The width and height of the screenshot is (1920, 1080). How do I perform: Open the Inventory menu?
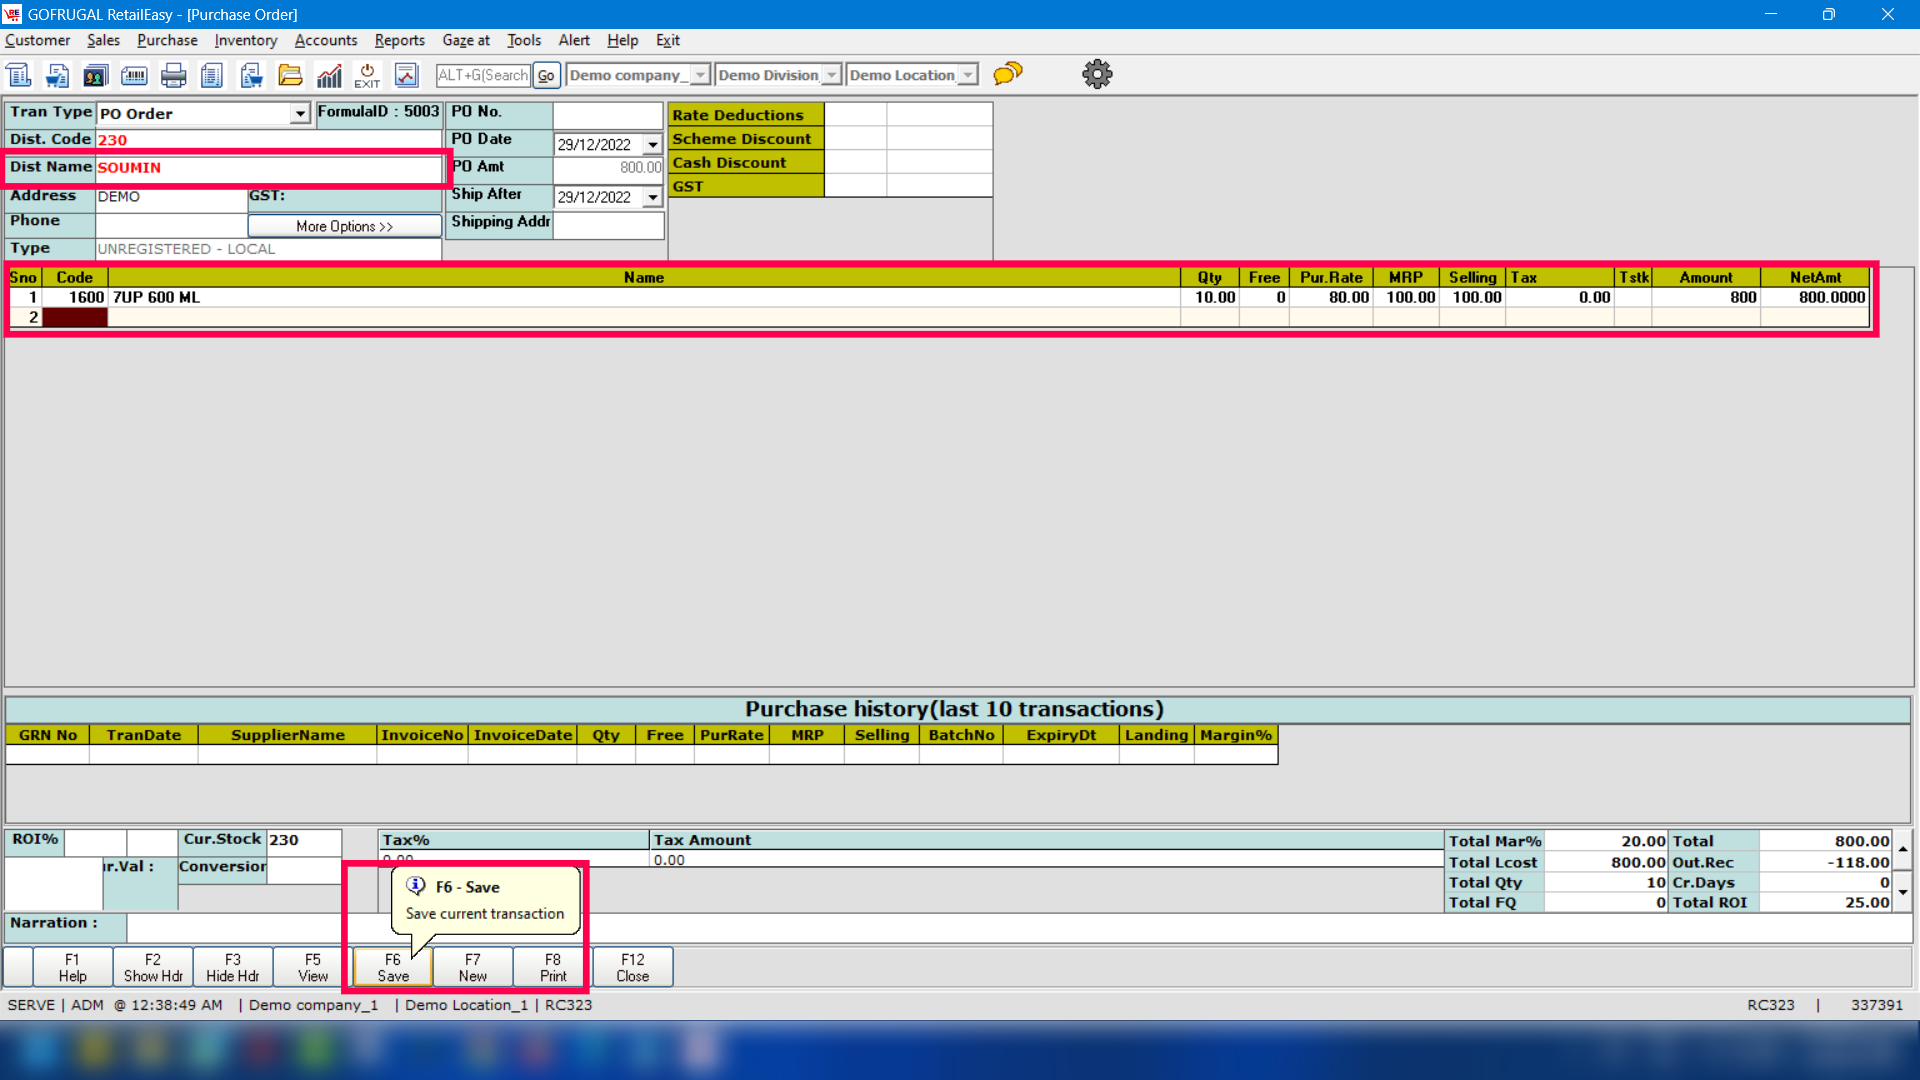pyautogui.click(x=245, y=40)
